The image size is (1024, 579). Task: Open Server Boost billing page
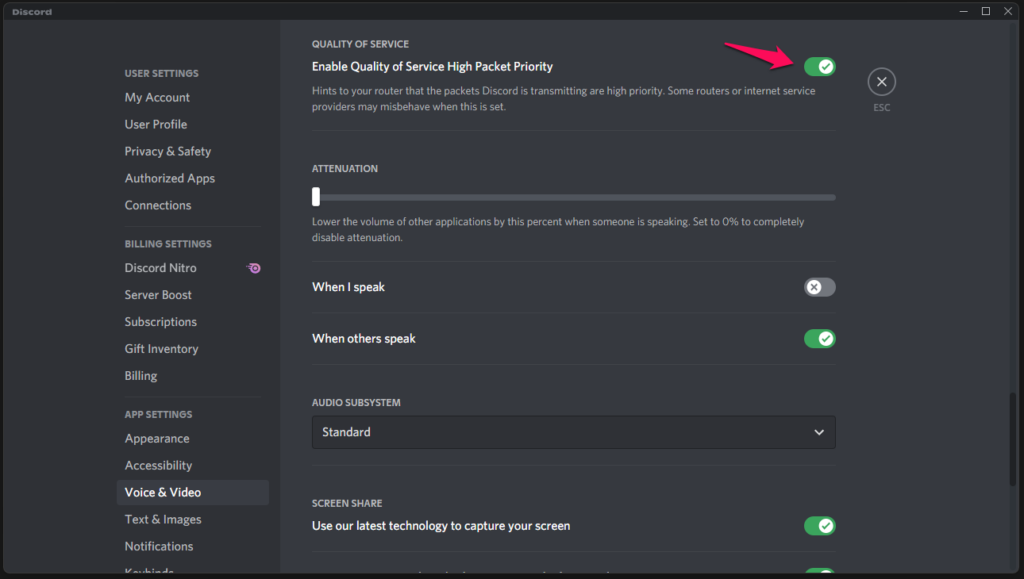tap(158, 295)
